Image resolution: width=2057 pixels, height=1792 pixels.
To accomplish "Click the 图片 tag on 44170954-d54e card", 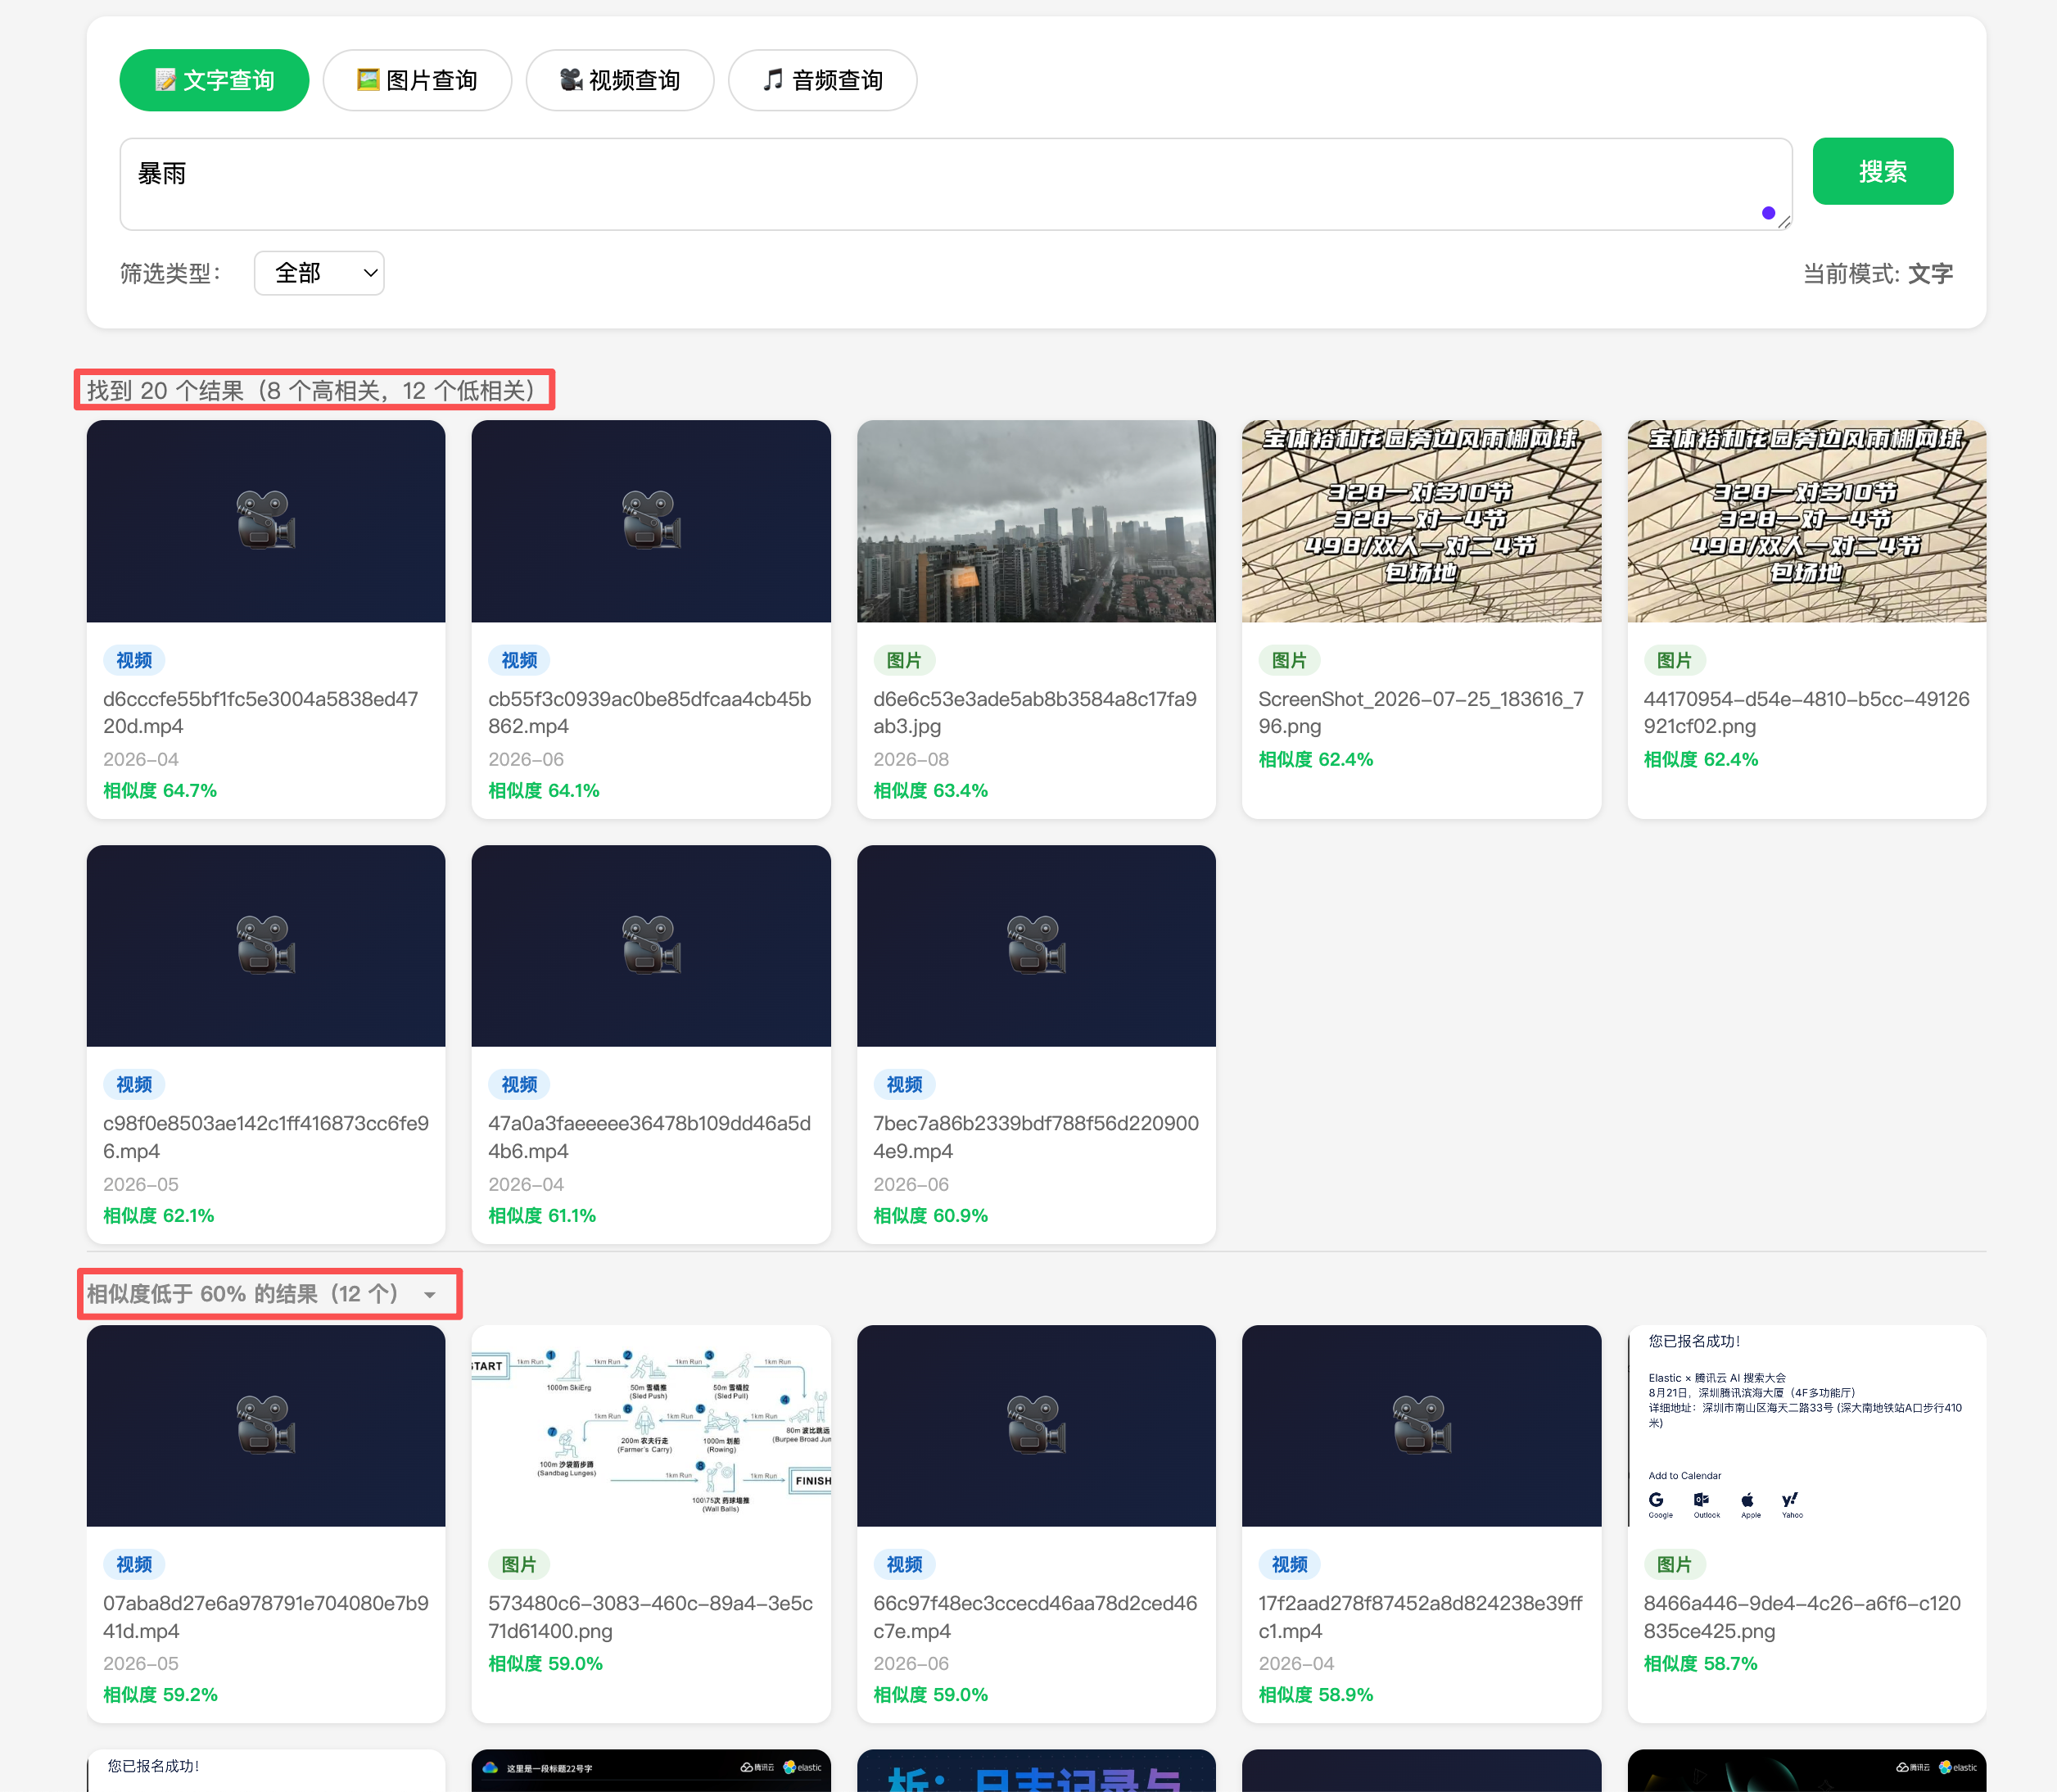I will pyautogui.click(x=1674, y=660).
